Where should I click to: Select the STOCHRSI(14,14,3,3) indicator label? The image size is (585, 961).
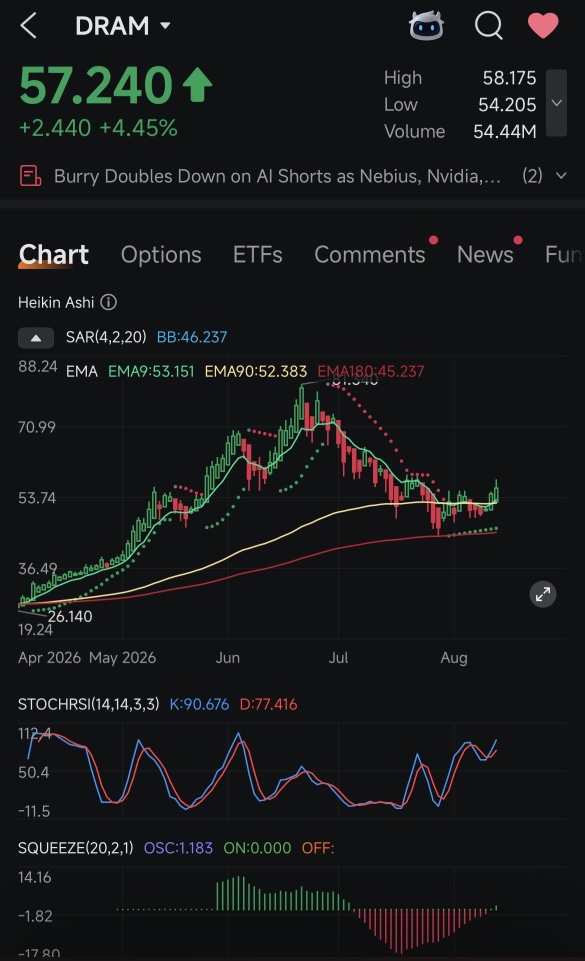pos(88,704)
